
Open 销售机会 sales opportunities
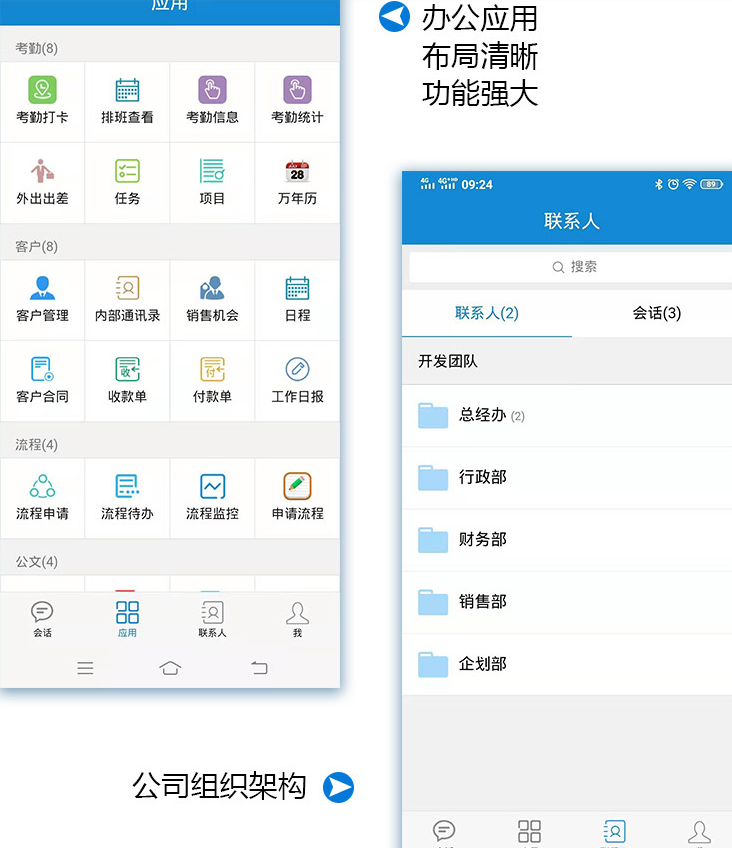(212, 300)
